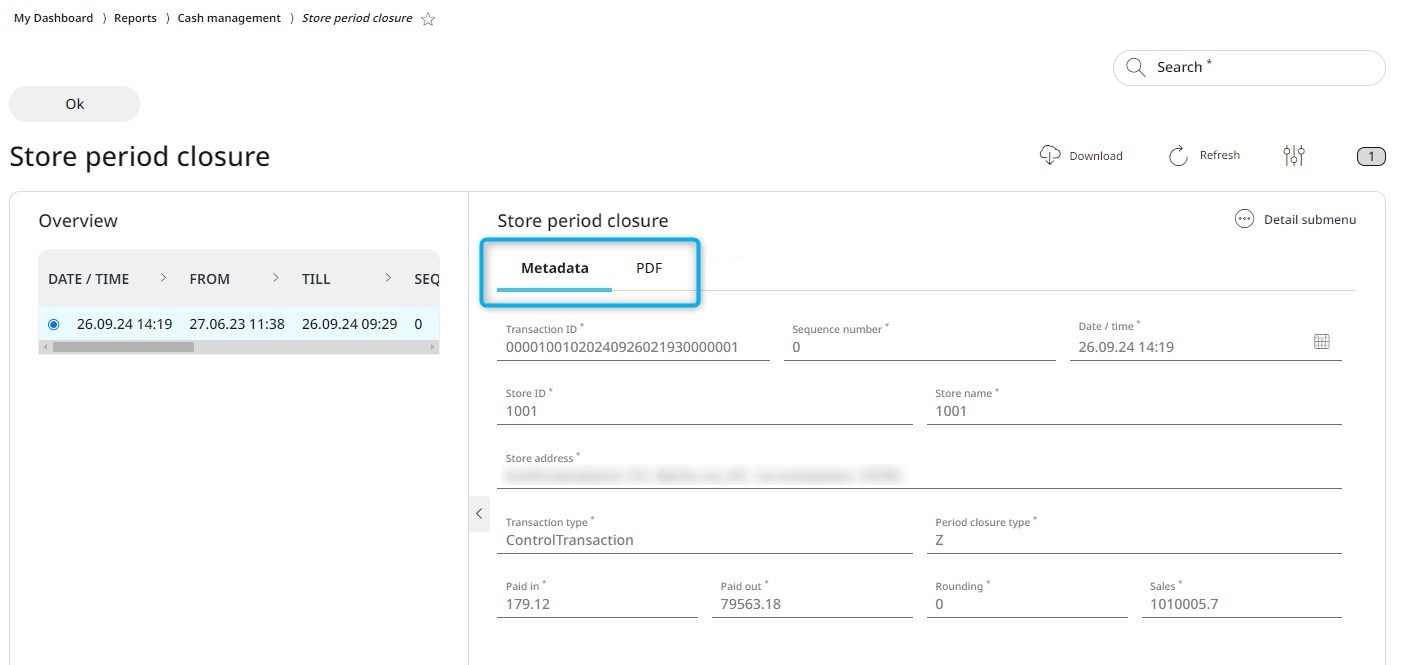Expand the TILL column chevron
1402x665 pixels.
tap(388, 278)
